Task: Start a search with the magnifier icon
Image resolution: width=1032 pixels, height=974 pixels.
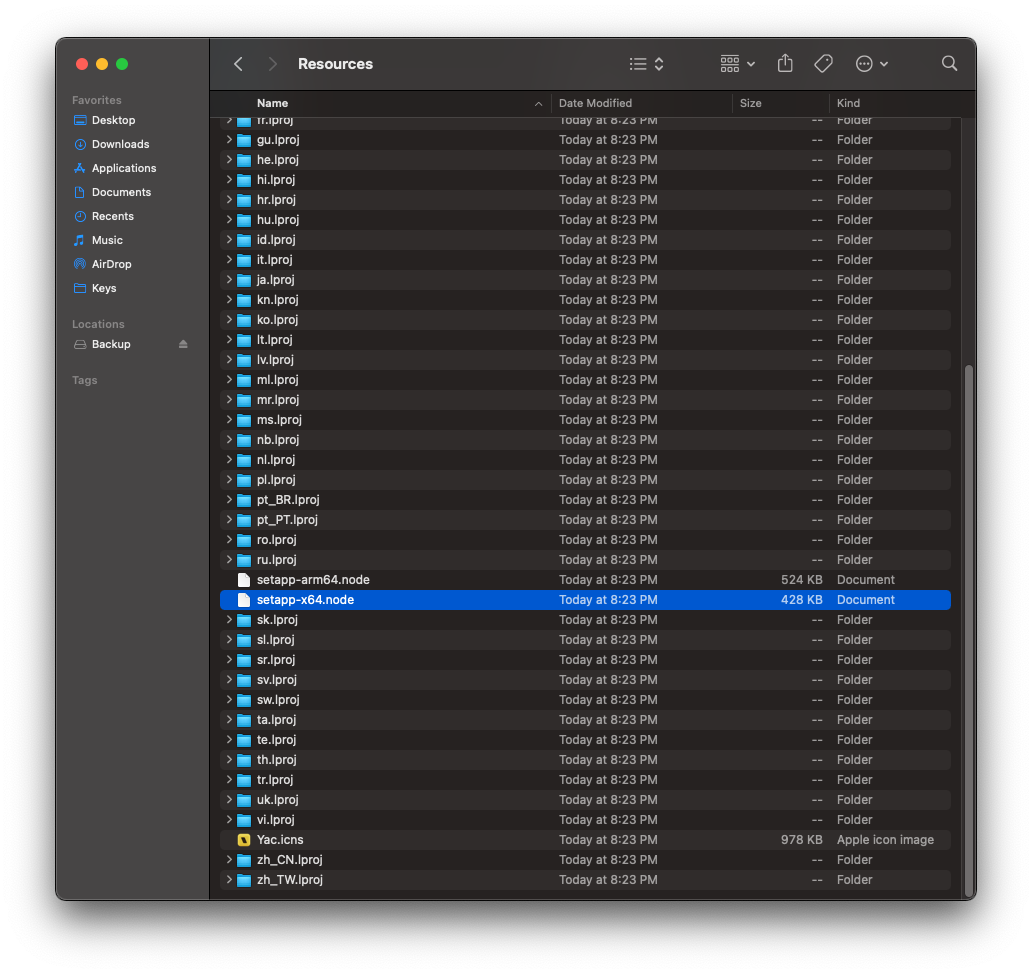Action: pos(948,63)
